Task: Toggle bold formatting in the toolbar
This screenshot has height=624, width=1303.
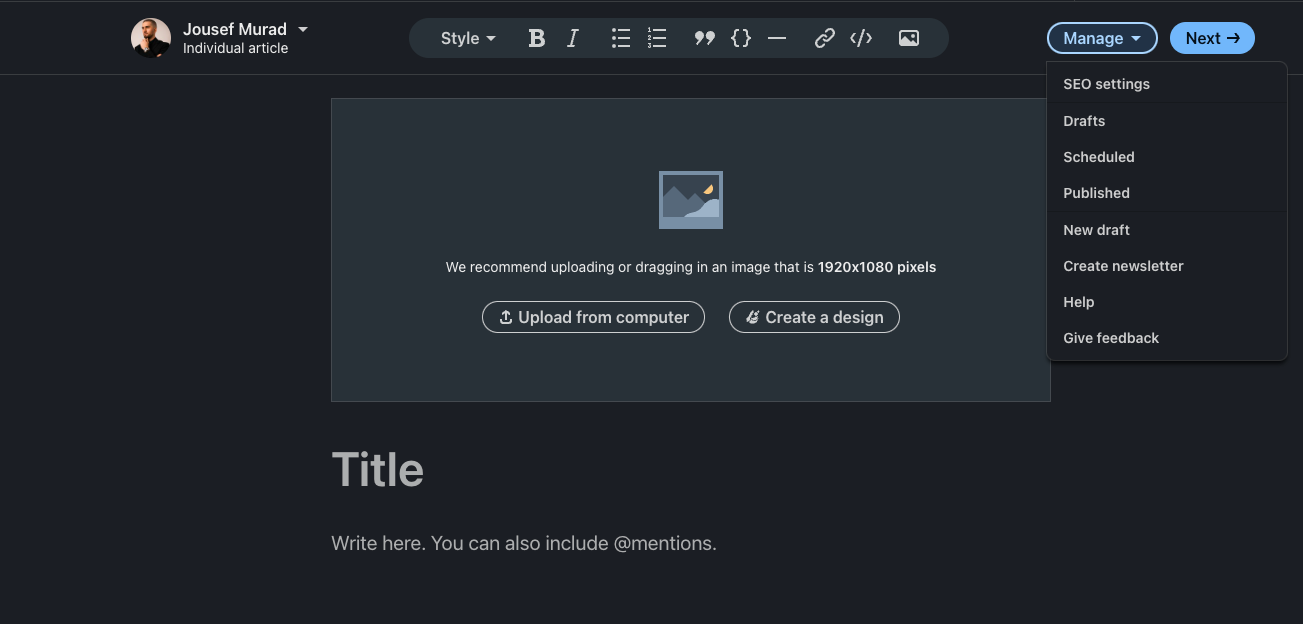Action: coord(536,37)
